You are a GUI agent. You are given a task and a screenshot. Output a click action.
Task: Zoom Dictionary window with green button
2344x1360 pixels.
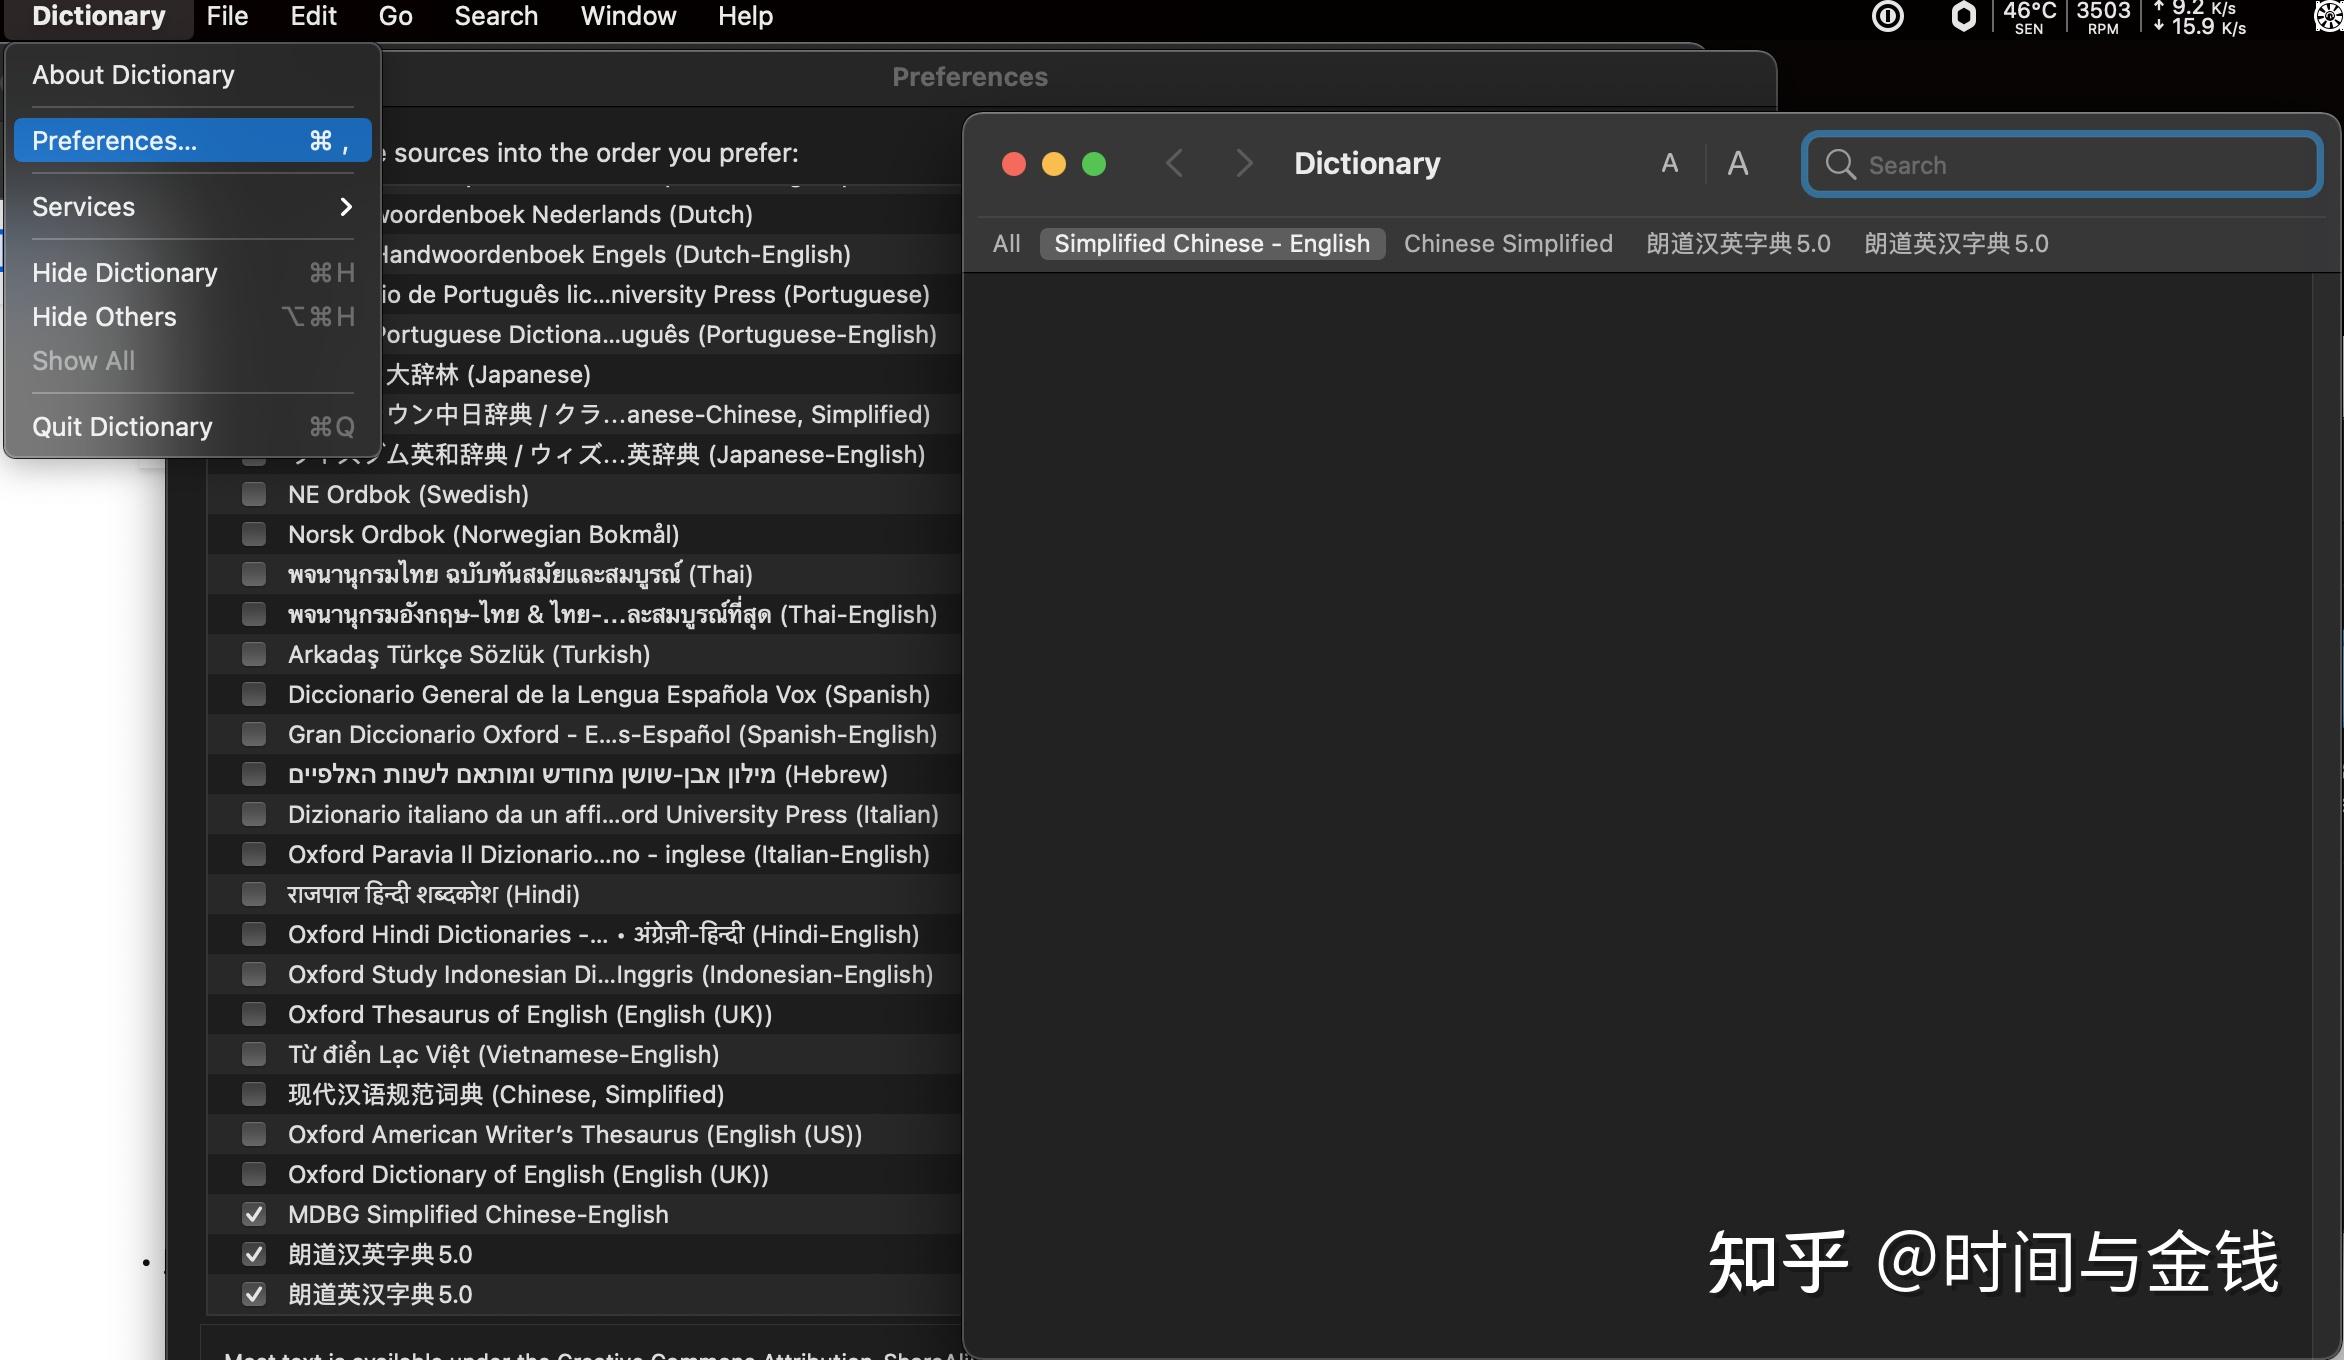(x=1094, y=164)
